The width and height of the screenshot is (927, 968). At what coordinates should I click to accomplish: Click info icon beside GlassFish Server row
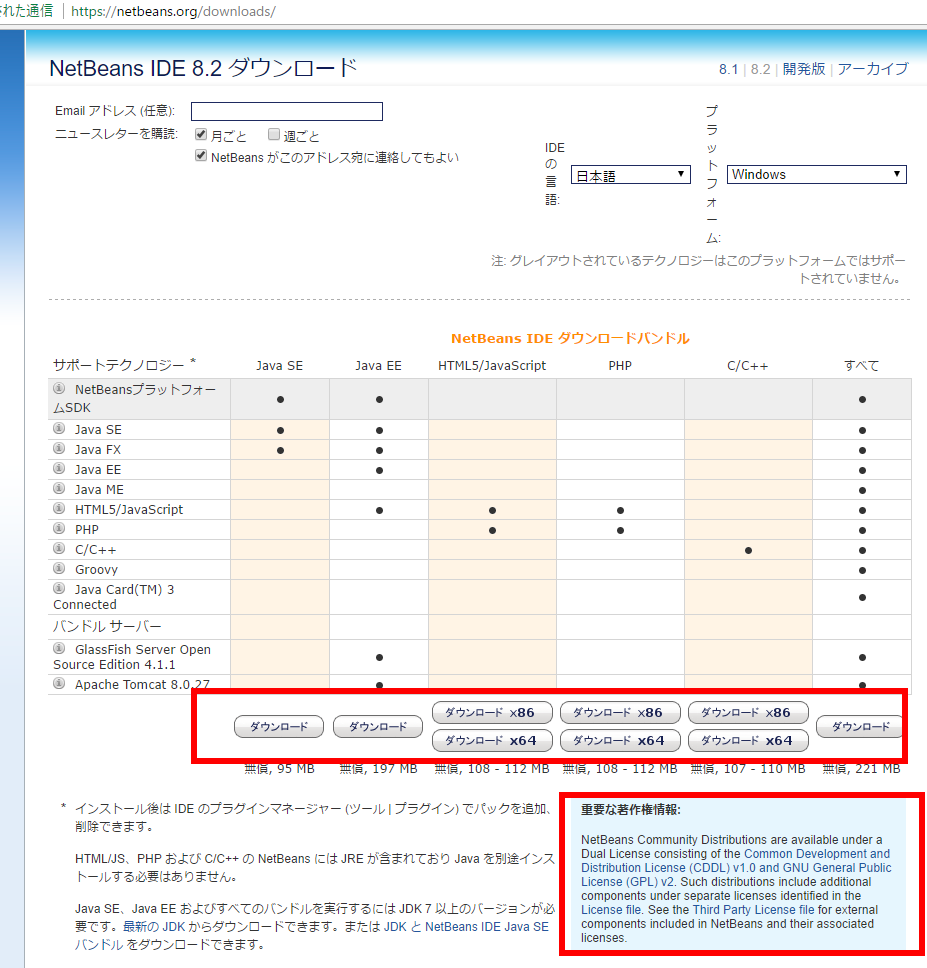[59, 648]
